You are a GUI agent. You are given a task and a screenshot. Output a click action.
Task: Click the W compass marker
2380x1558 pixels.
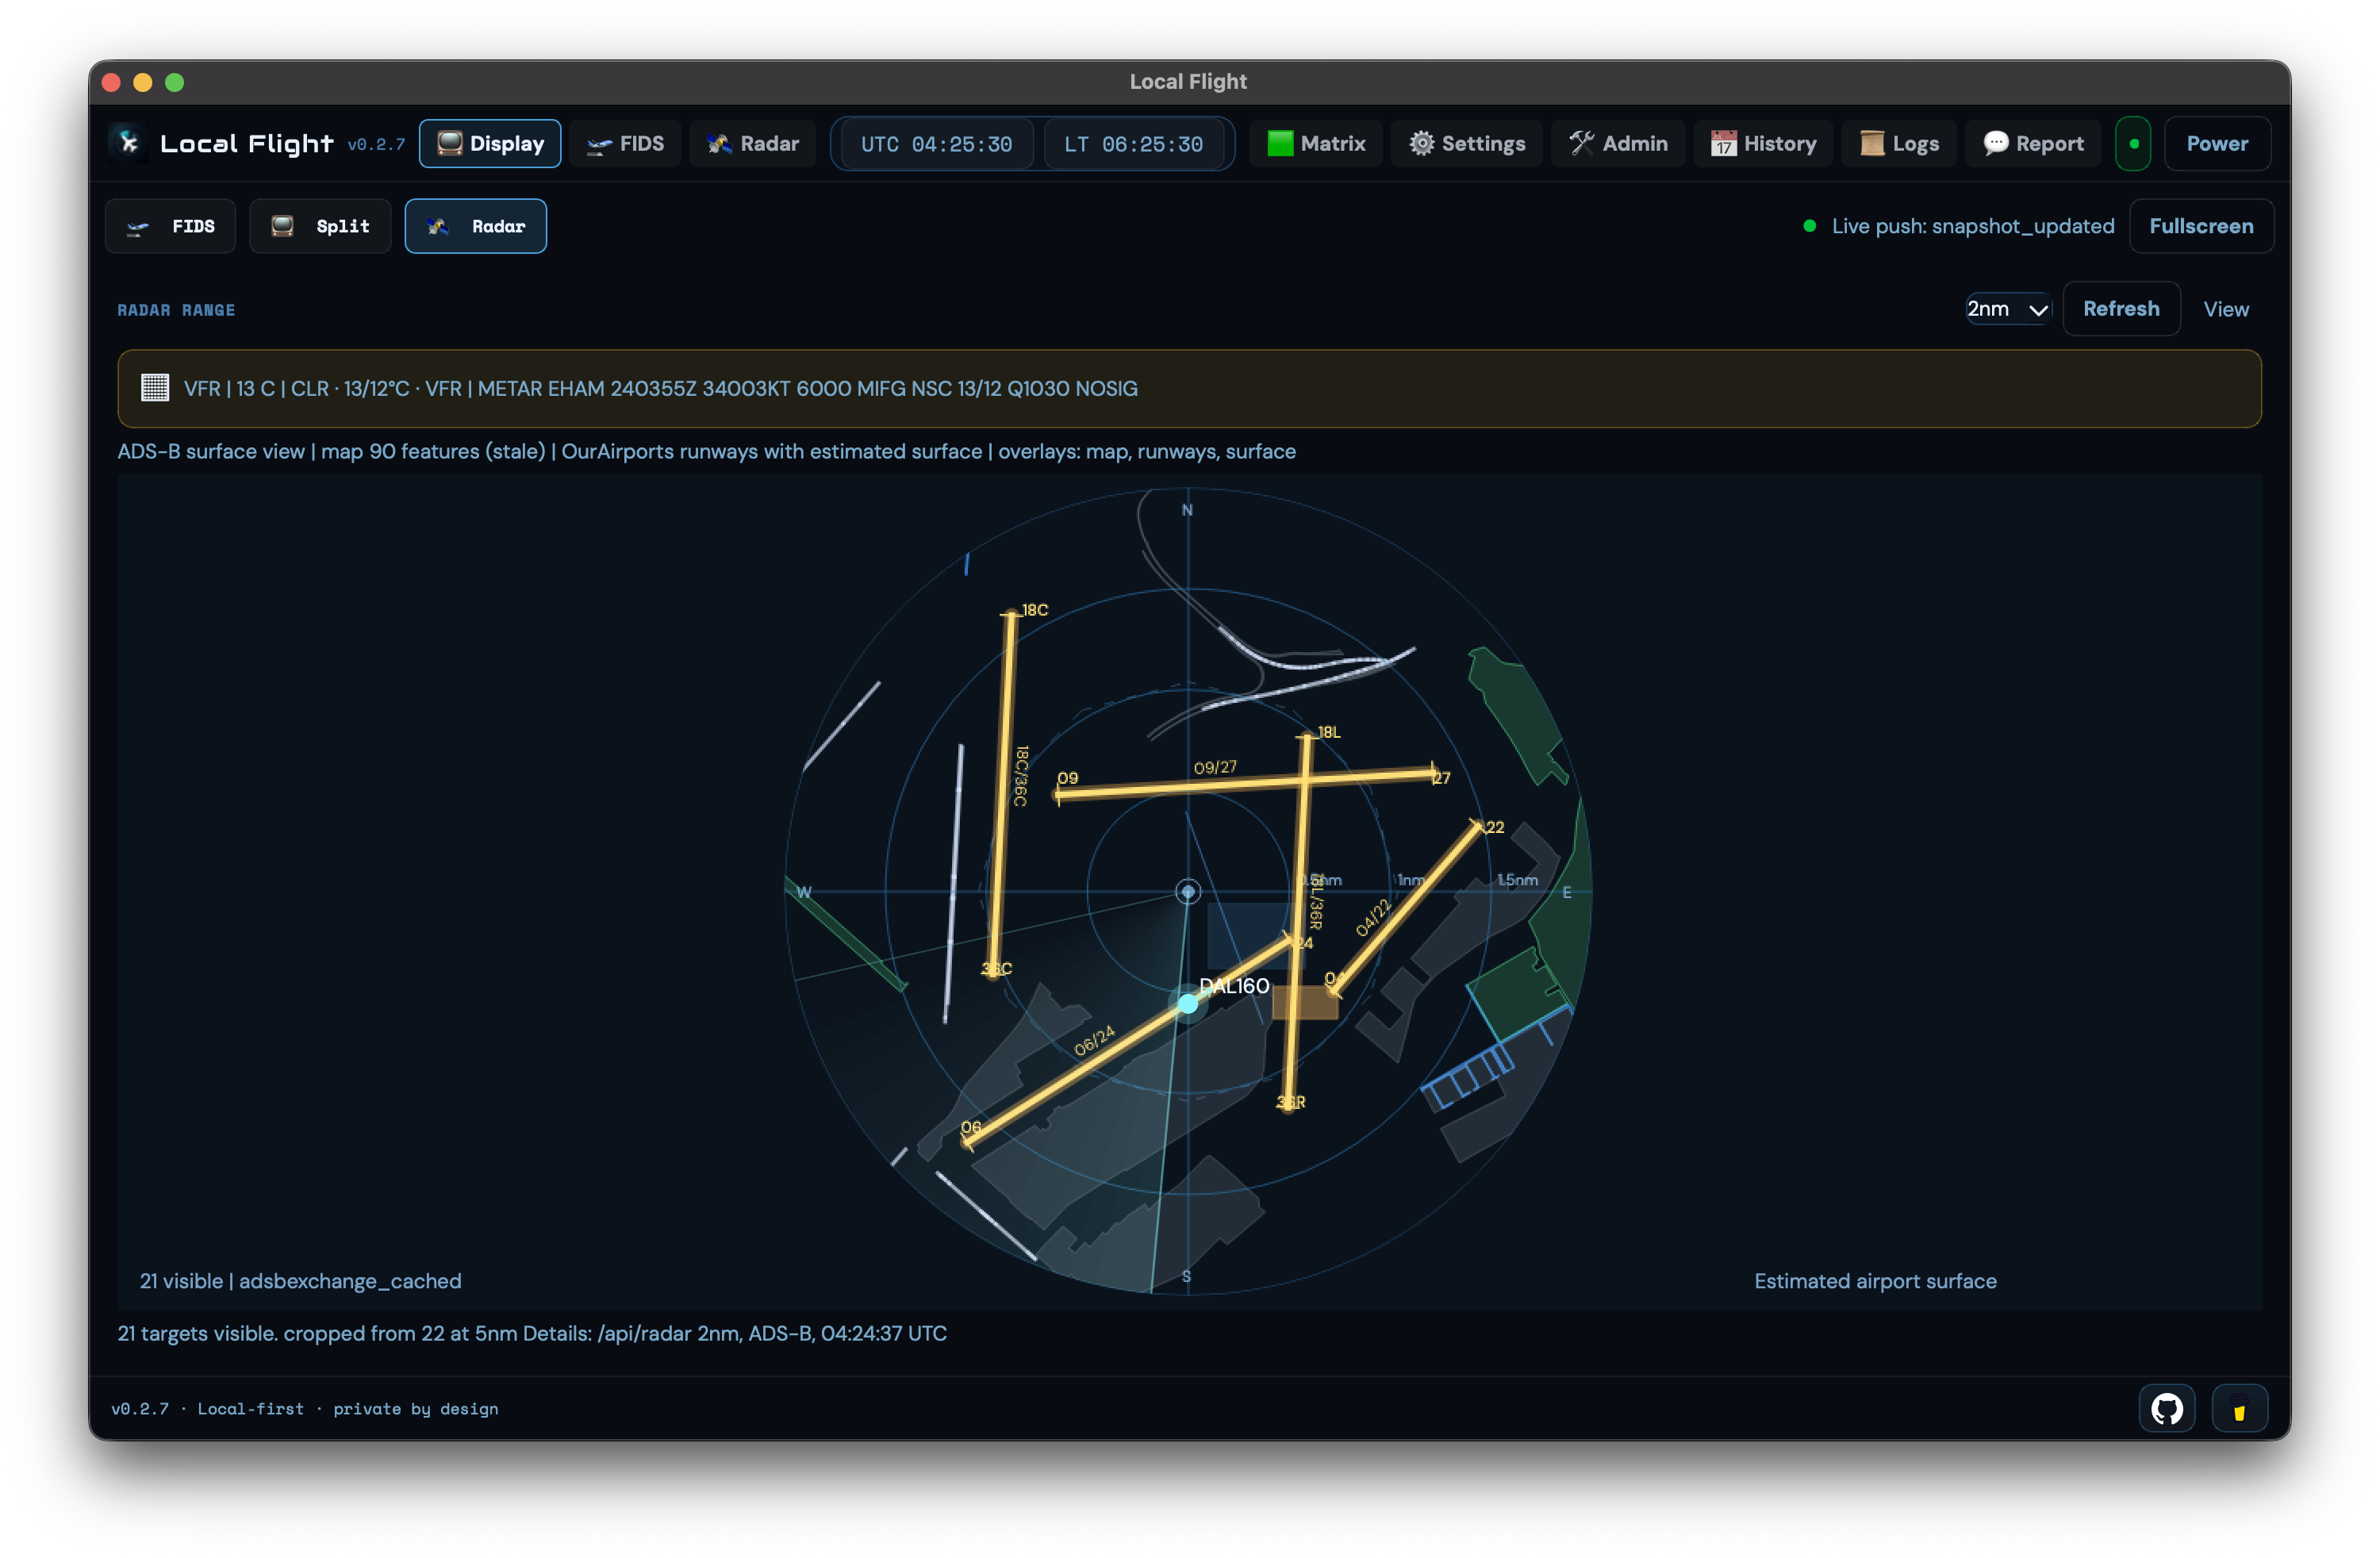click(x=803, y=892)
